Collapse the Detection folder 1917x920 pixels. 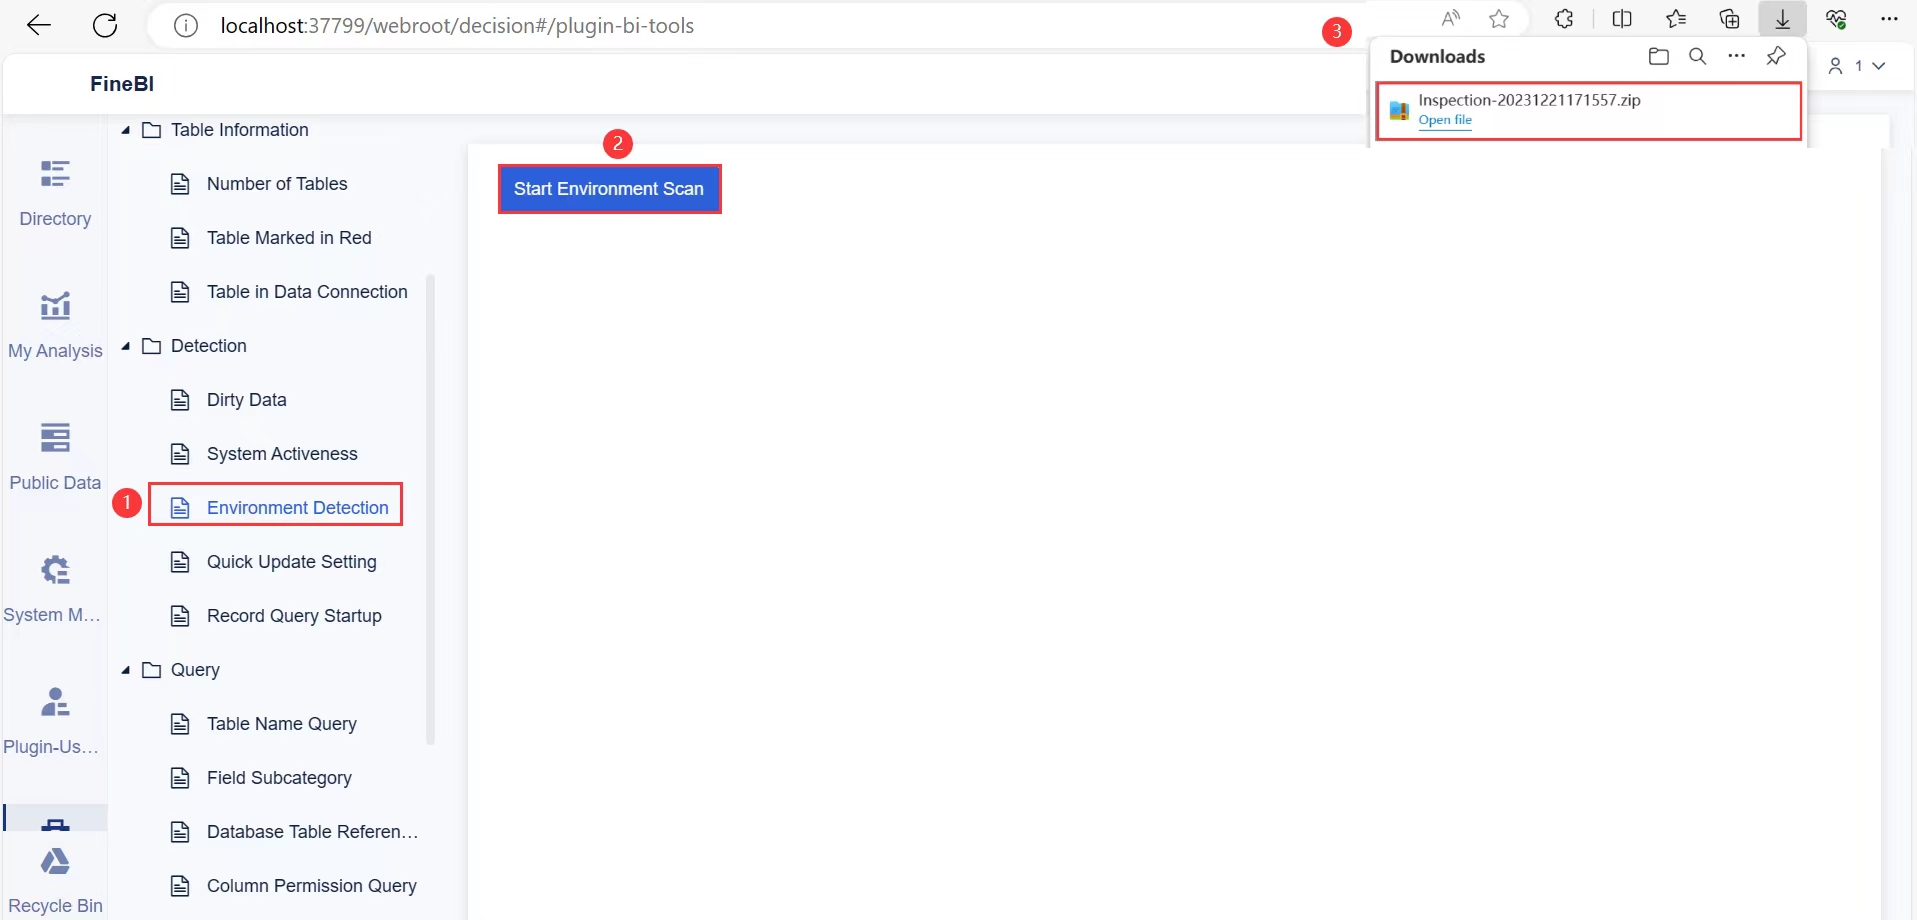pos(126,346)
